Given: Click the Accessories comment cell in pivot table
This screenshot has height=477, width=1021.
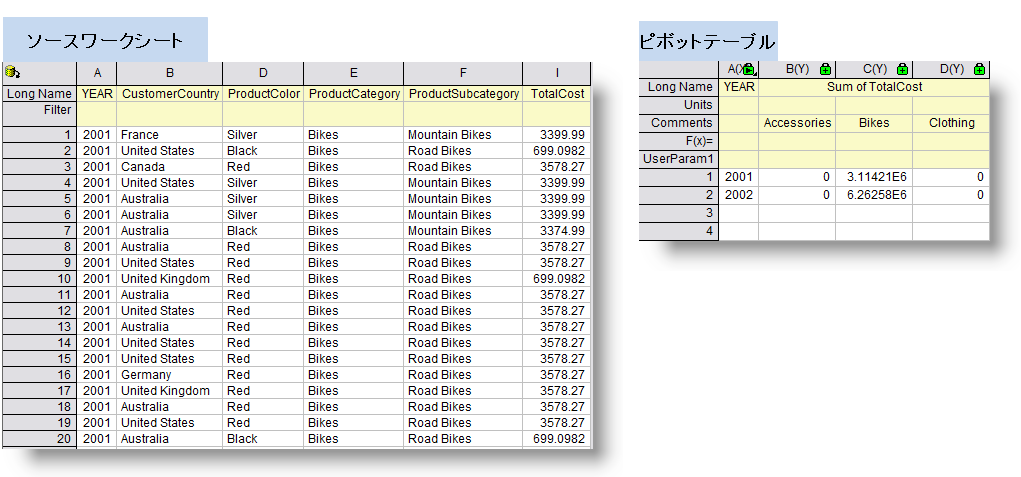Looking at the screenshot, I should [797, 122].
